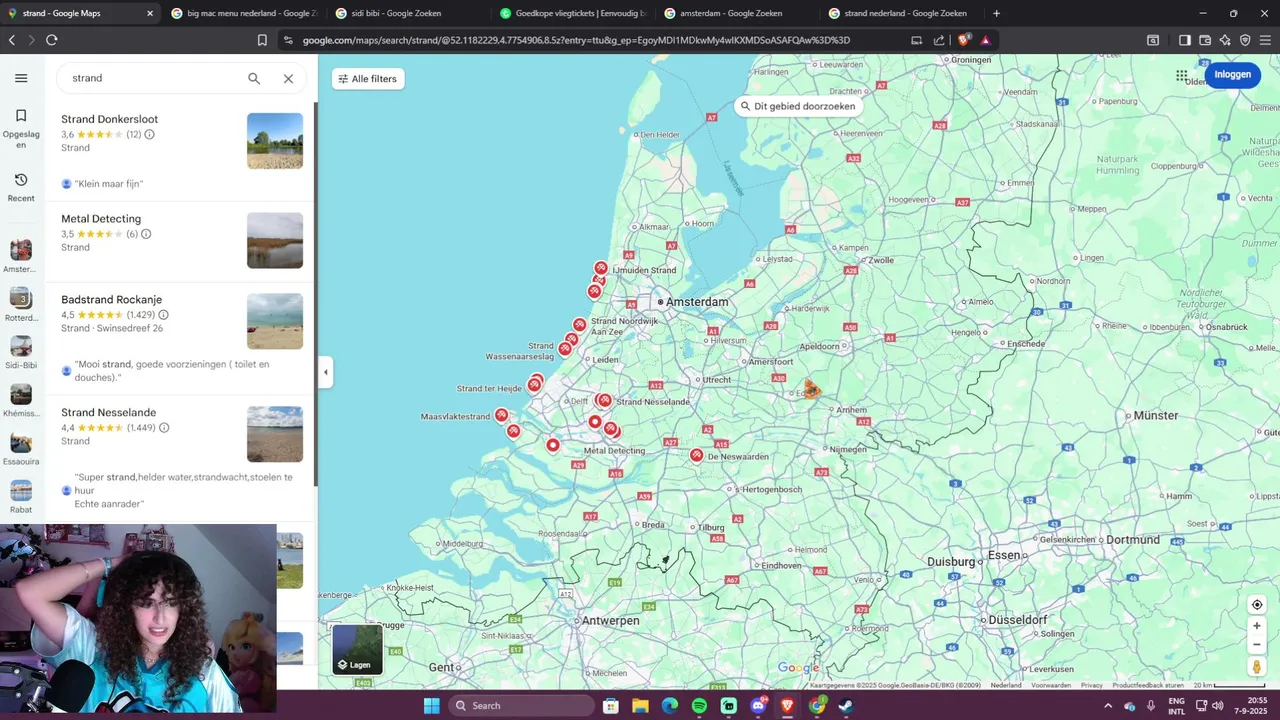The image size is (1280, 720).
Task: Click the browser reload button
Action: click(52, 40)
